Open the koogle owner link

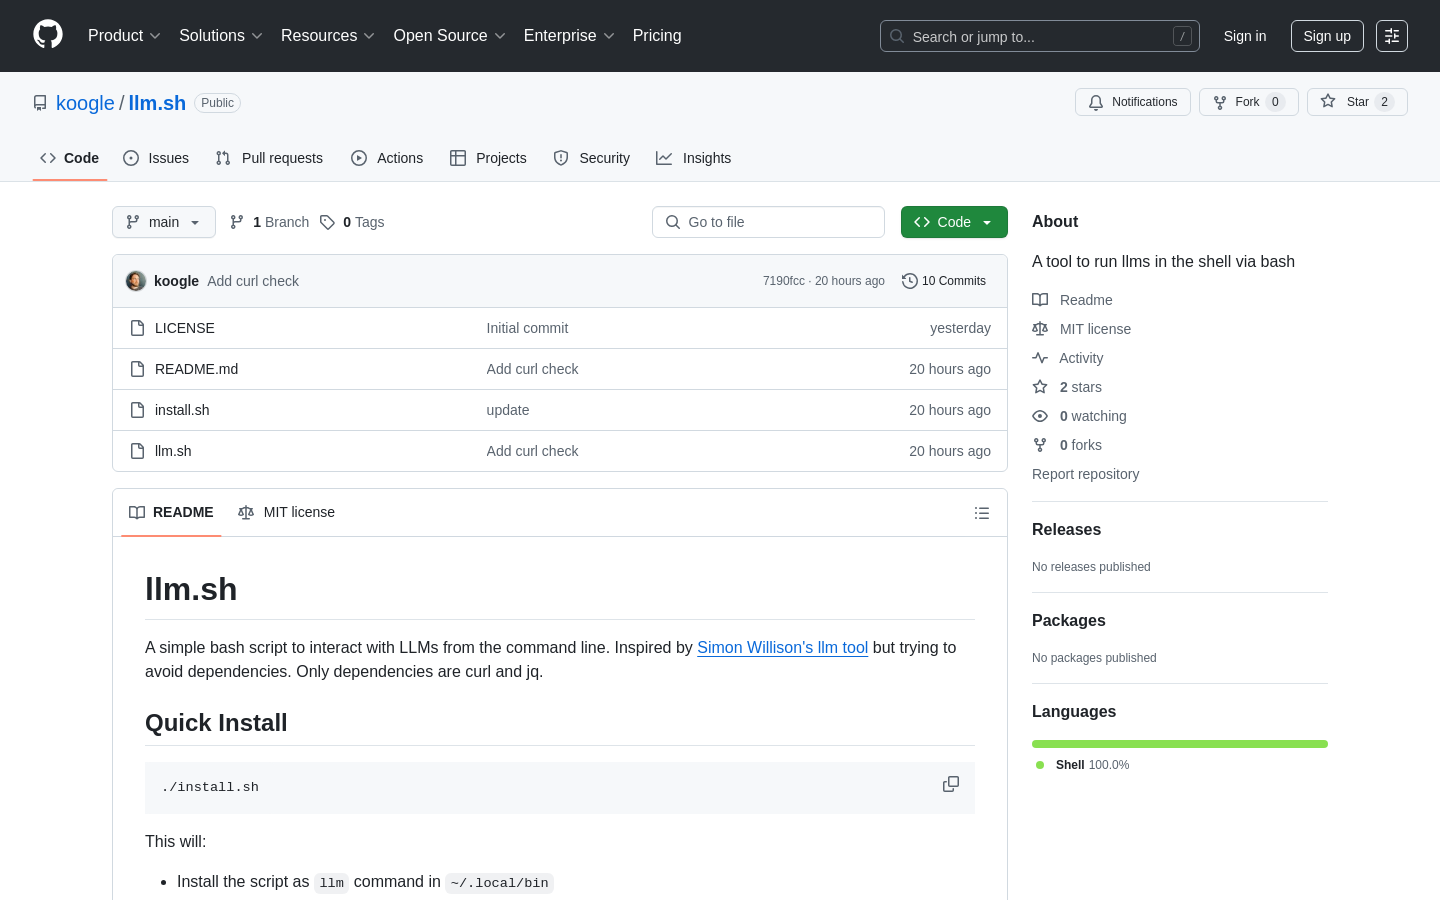(85, 103)
